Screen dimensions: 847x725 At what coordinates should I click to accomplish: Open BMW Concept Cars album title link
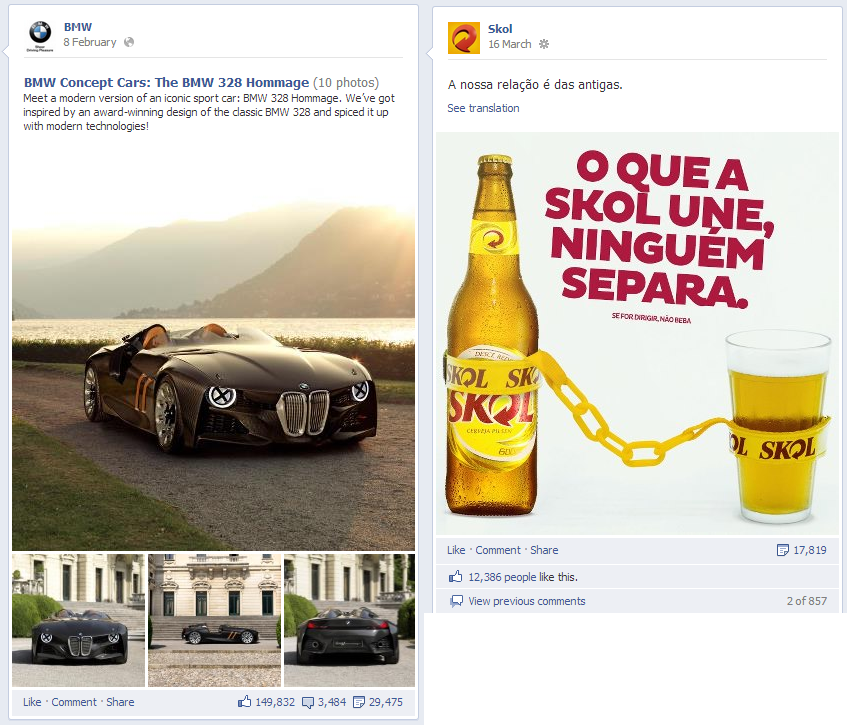pos(166,83)
